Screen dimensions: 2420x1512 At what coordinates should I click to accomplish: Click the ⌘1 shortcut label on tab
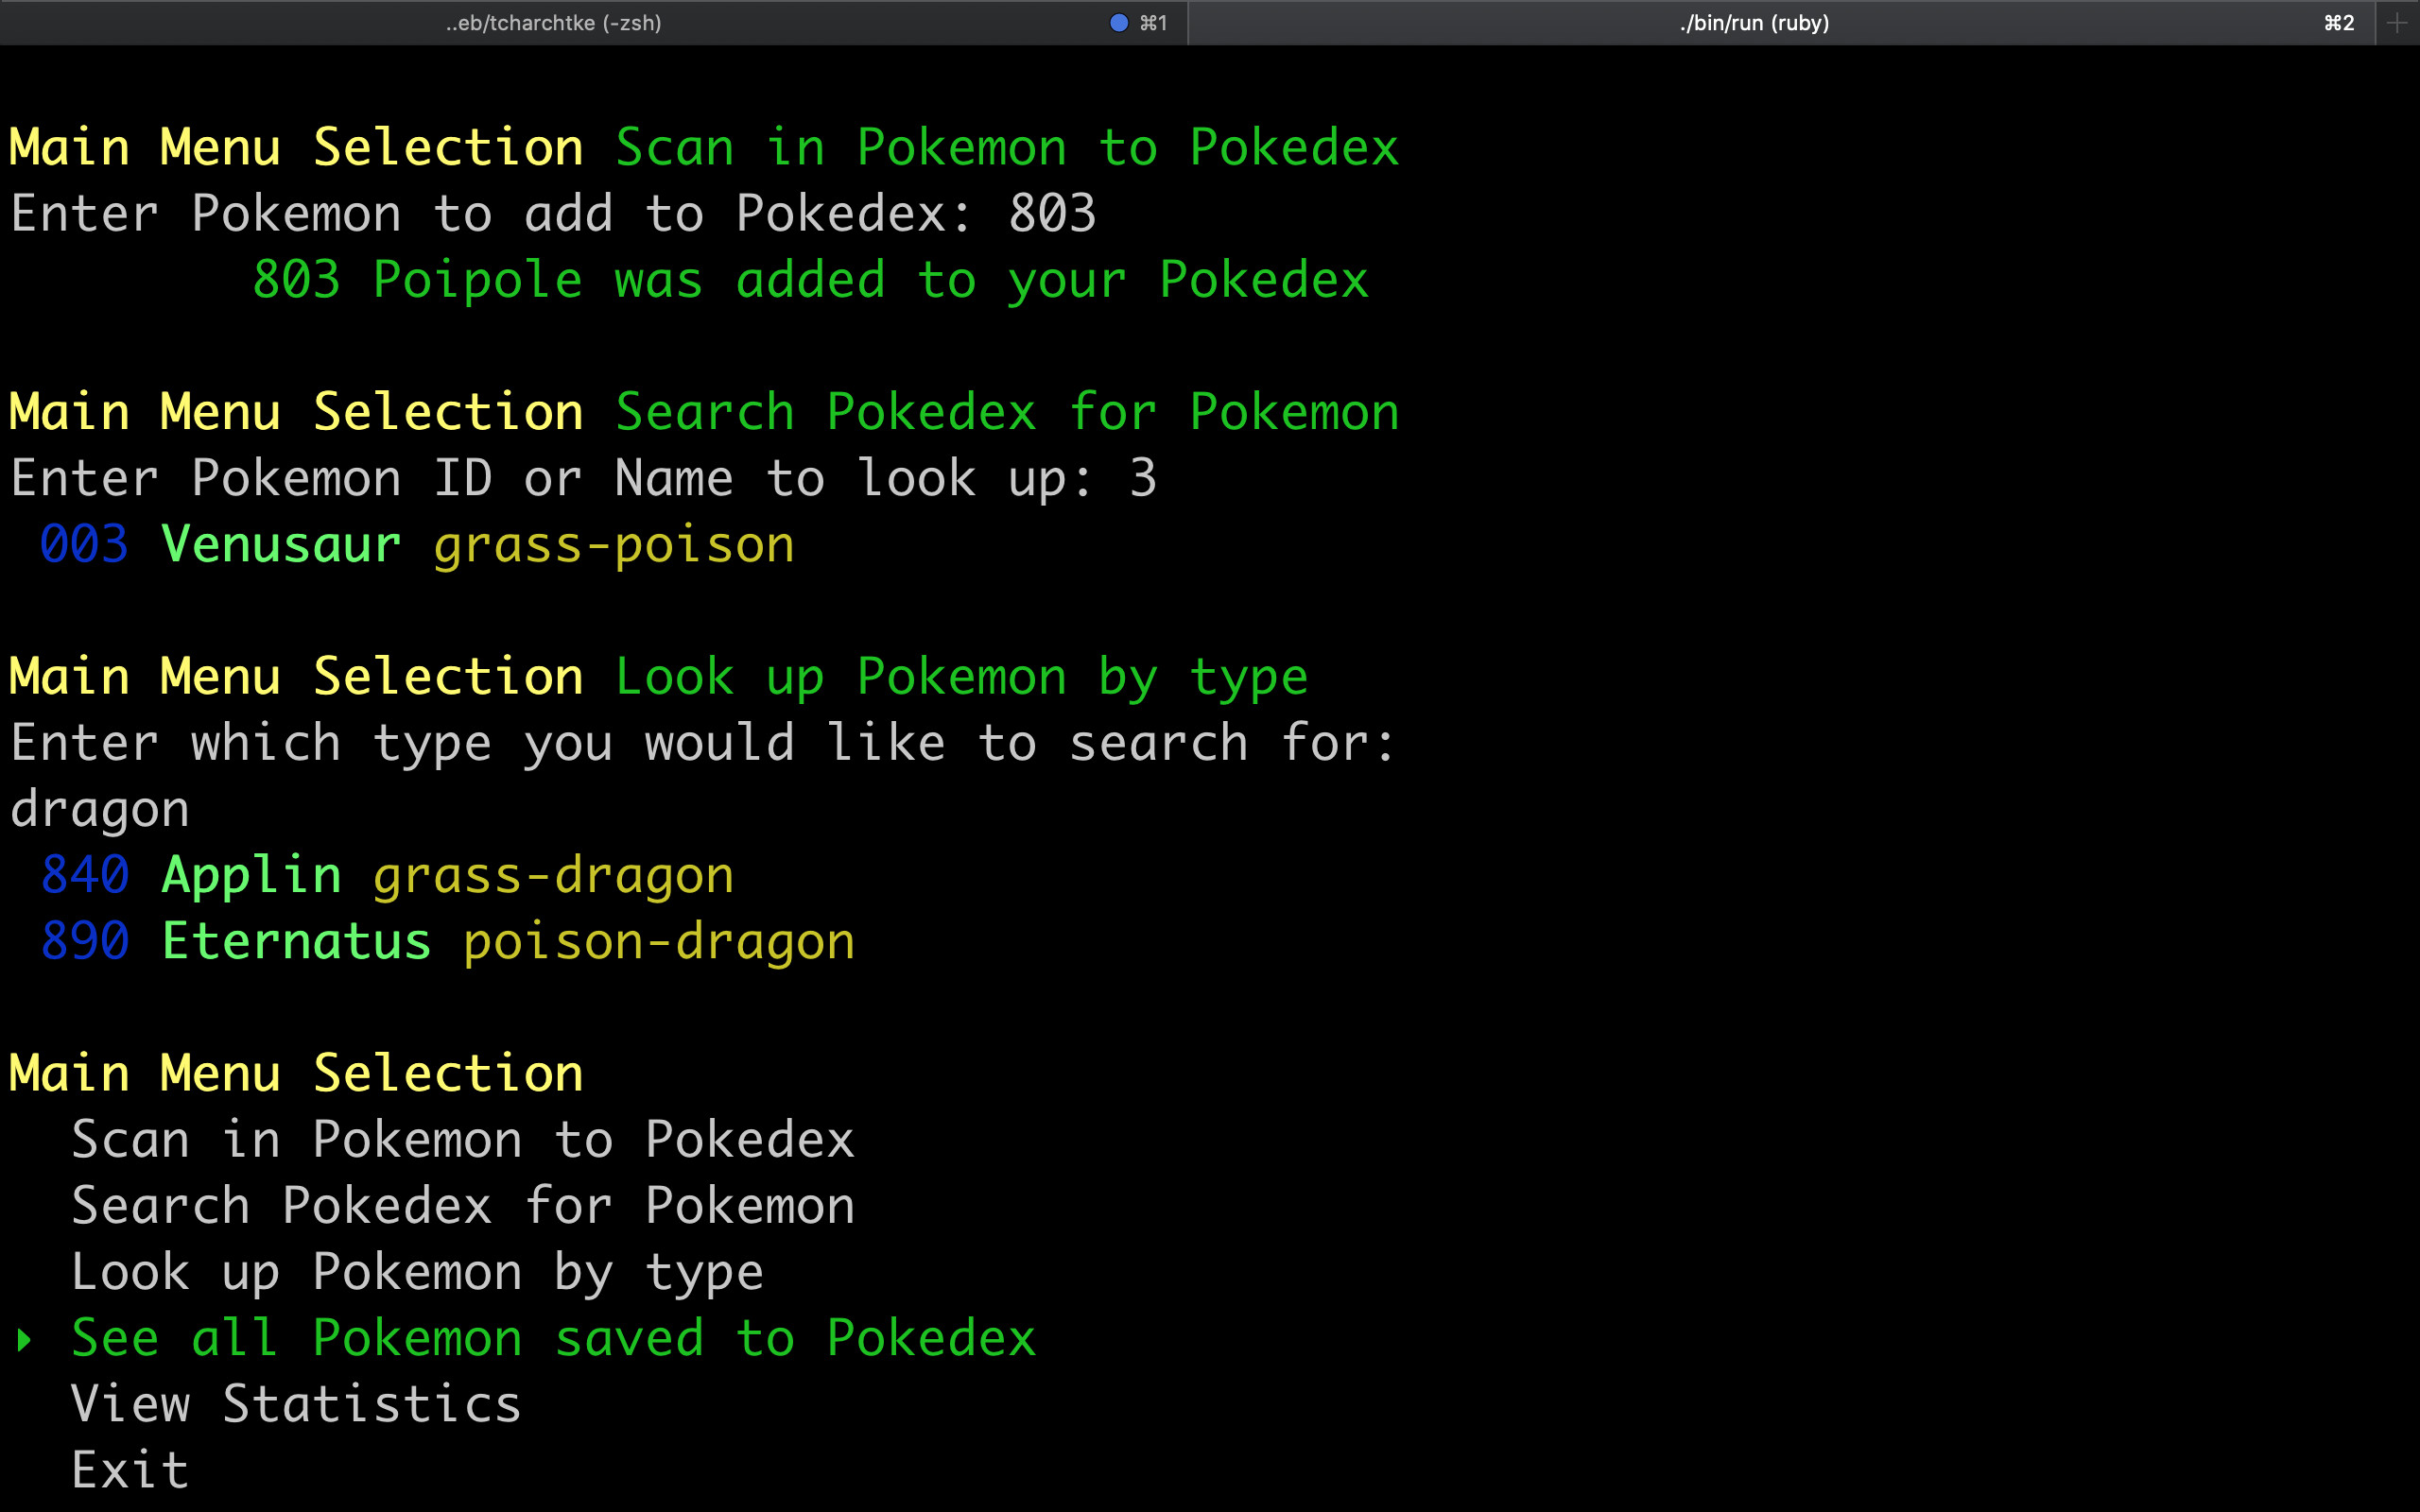click(1153, 22)
